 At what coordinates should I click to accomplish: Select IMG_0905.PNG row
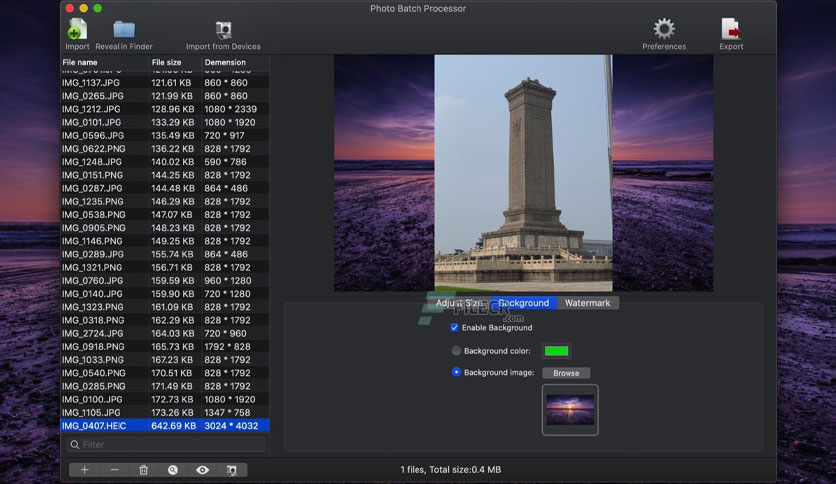coord(165,228)
